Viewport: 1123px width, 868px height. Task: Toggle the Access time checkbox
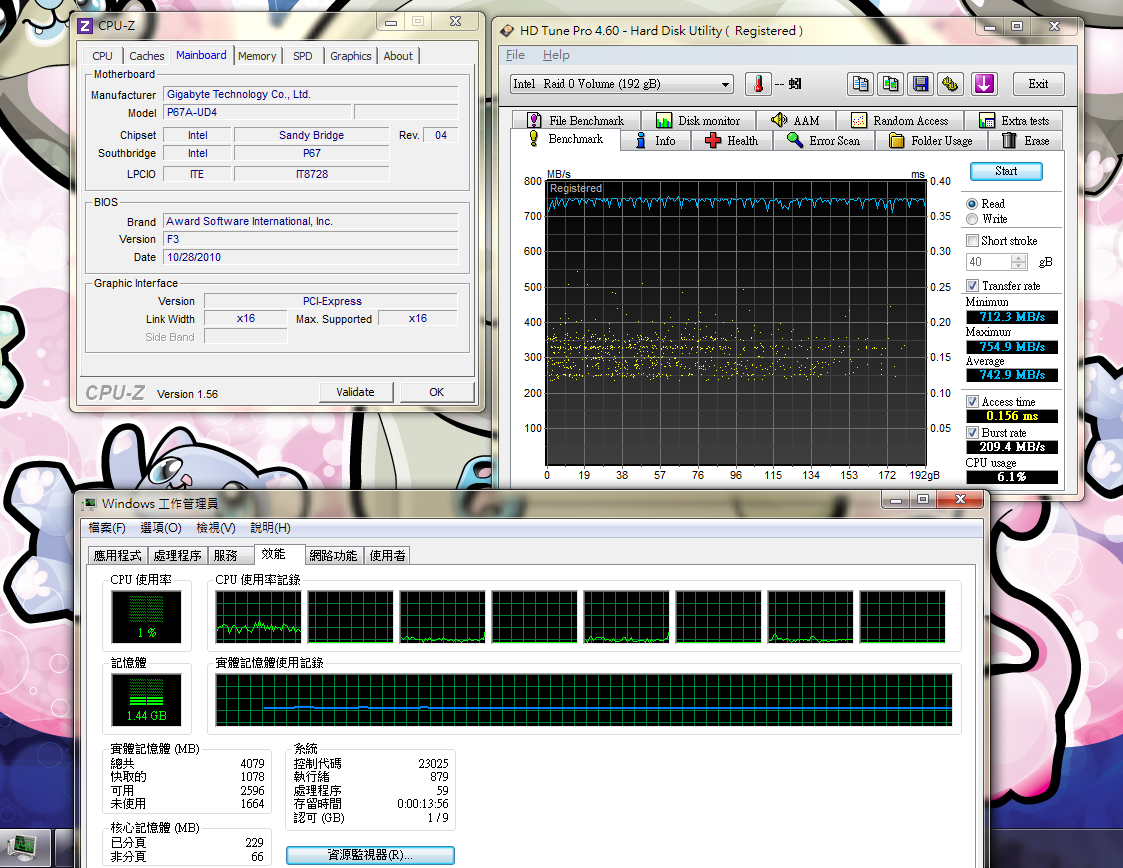tap(972, 402)
